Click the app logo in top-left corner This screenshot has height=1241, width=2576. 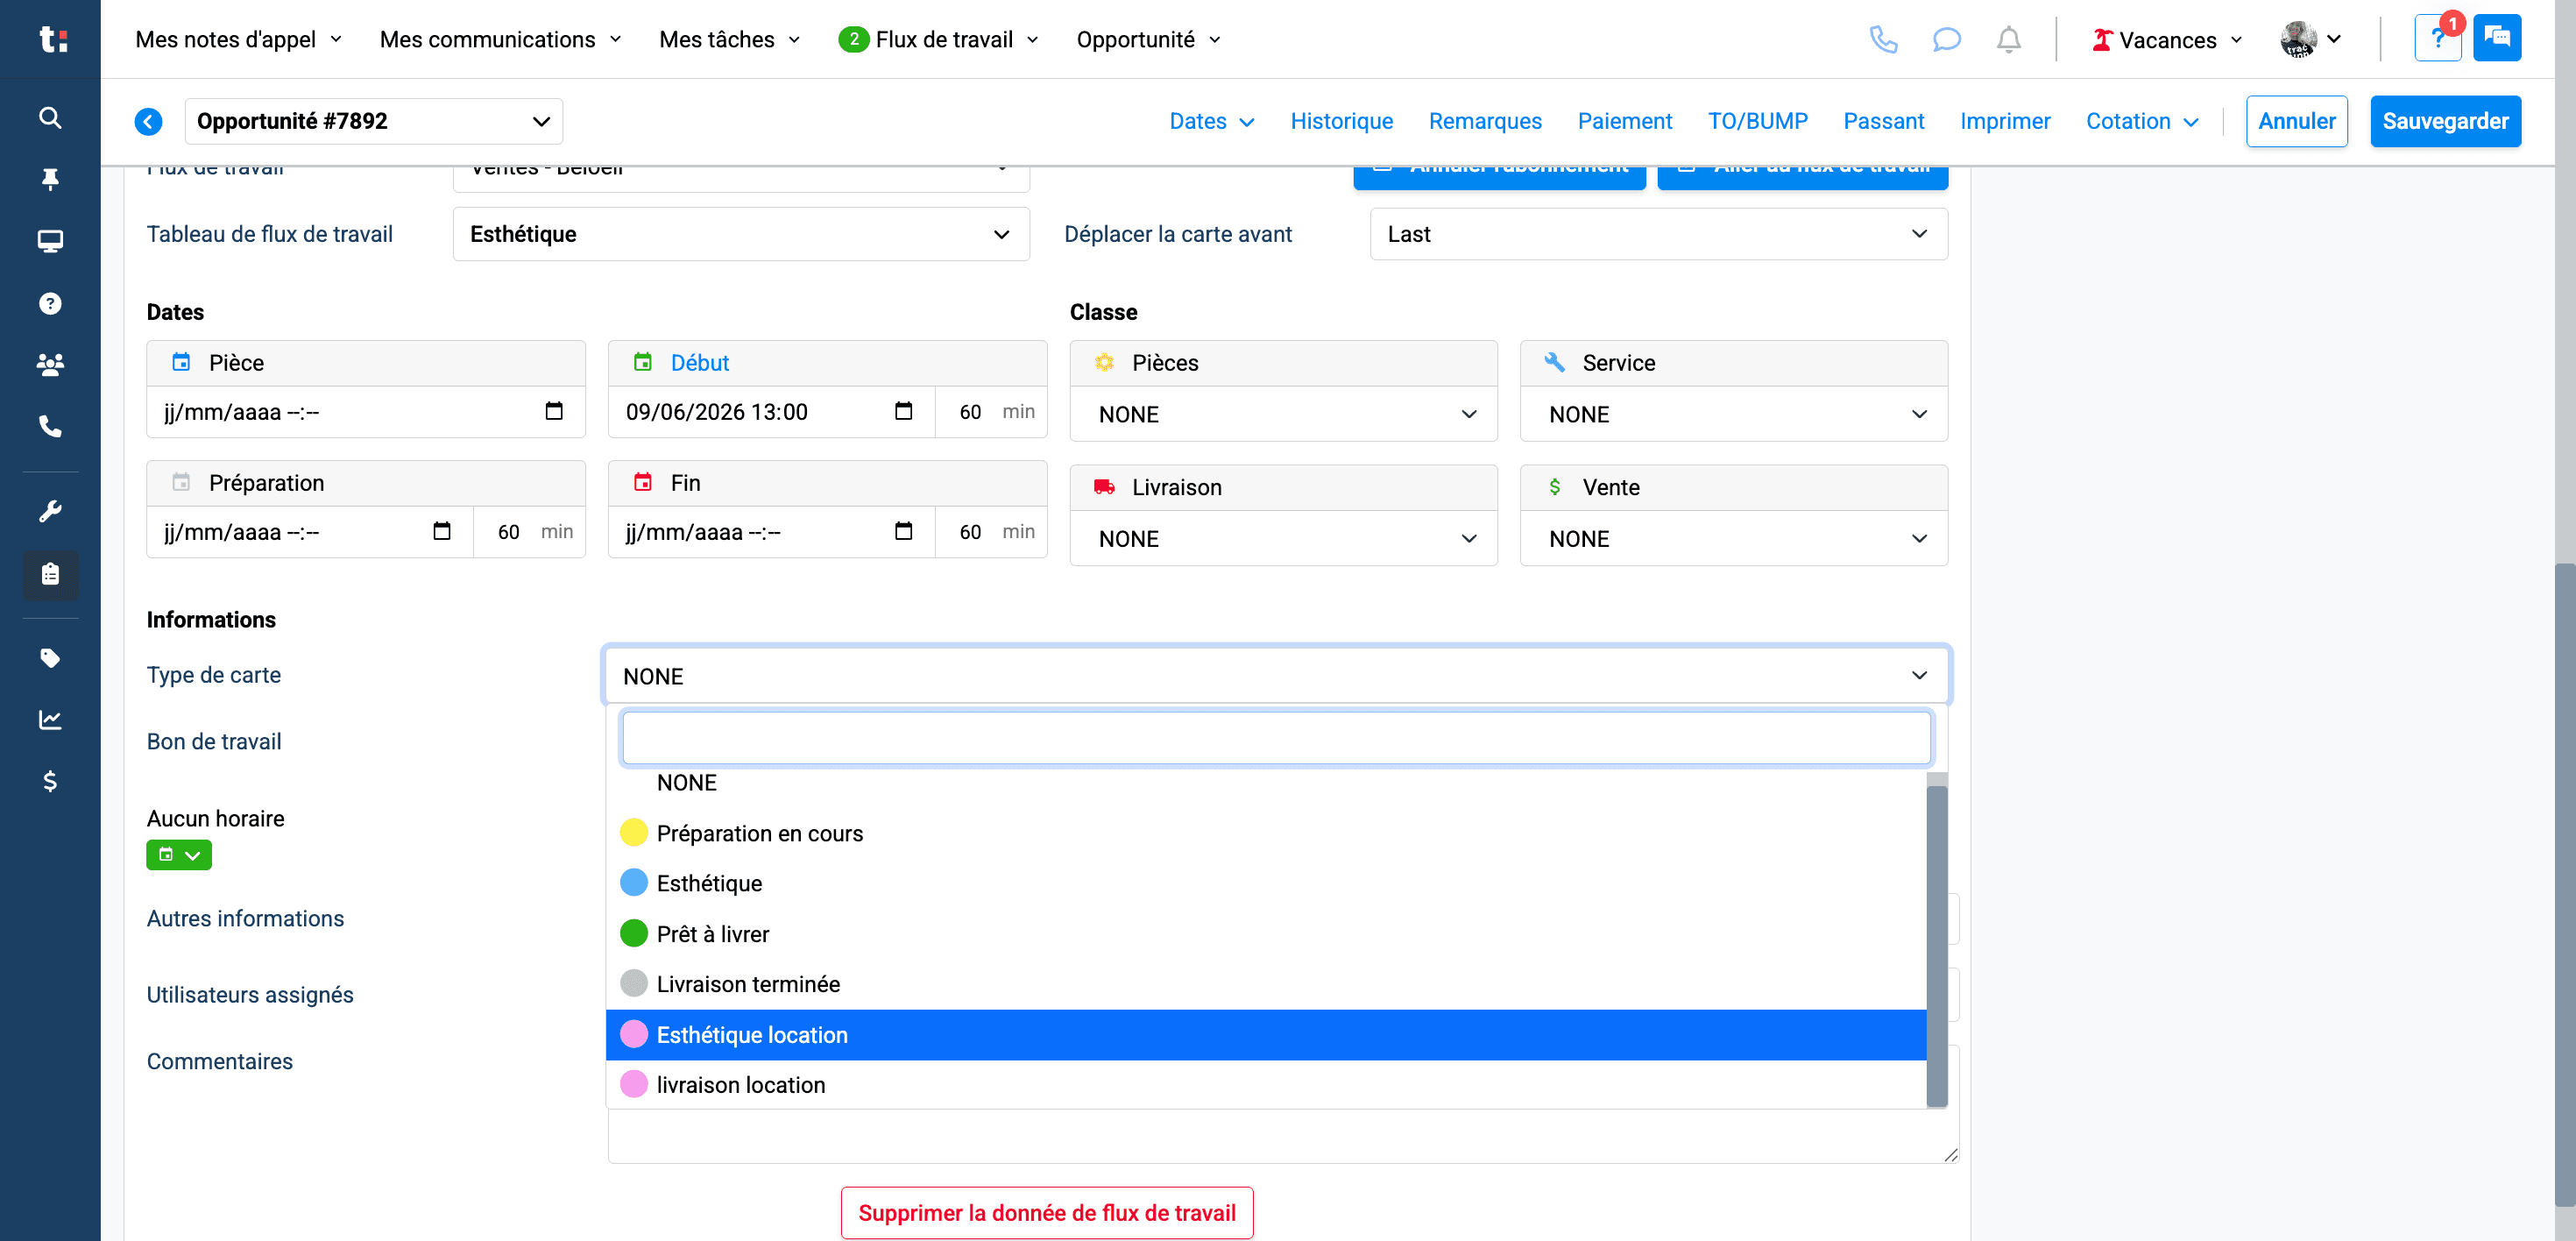pyautogui.click(x=52, y=39)
